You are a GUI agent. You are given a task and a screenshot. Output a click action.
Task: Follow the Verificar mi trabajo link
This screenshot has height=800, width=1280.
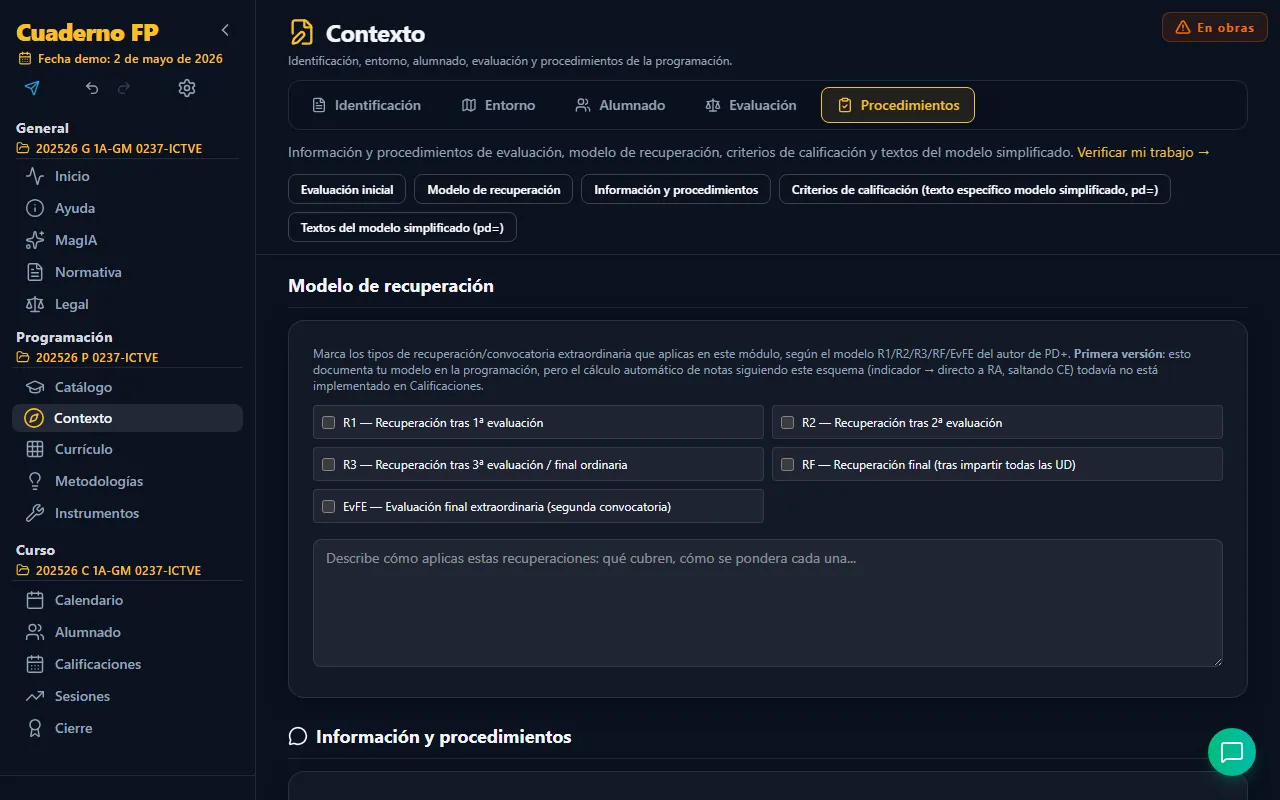tap(1144, 153)
